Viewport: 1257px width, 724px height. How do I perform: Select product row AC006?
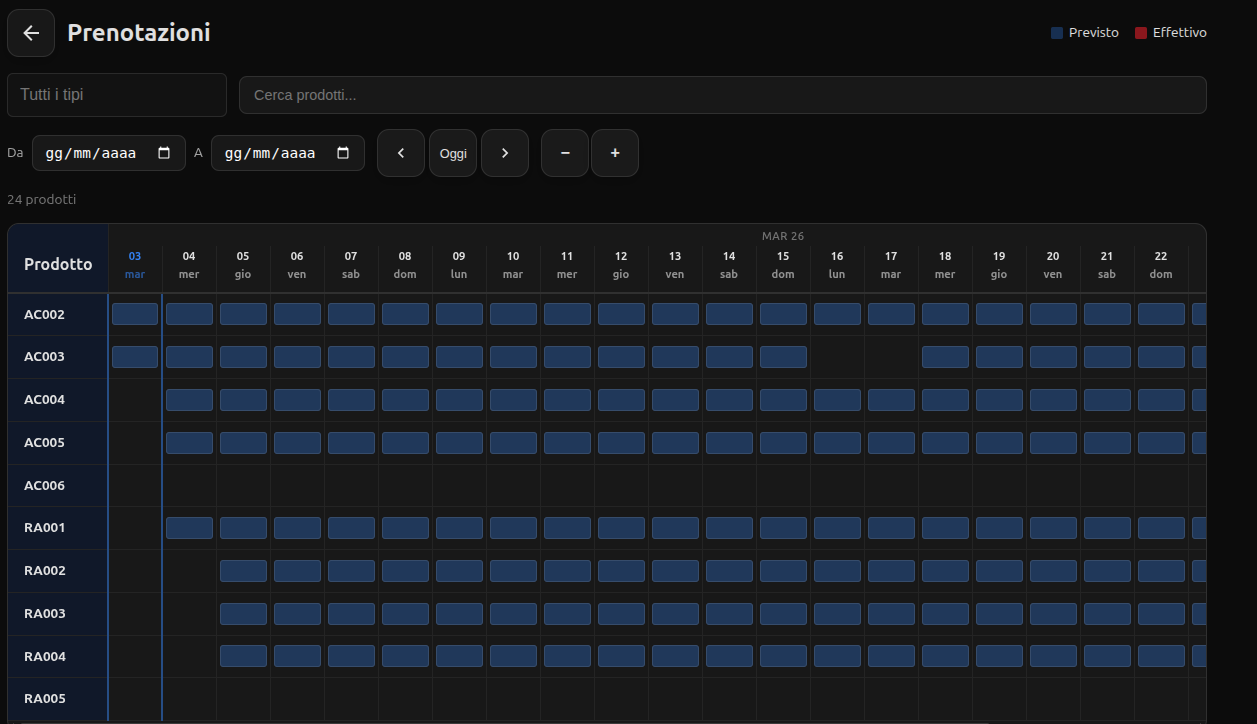[58, 486]
